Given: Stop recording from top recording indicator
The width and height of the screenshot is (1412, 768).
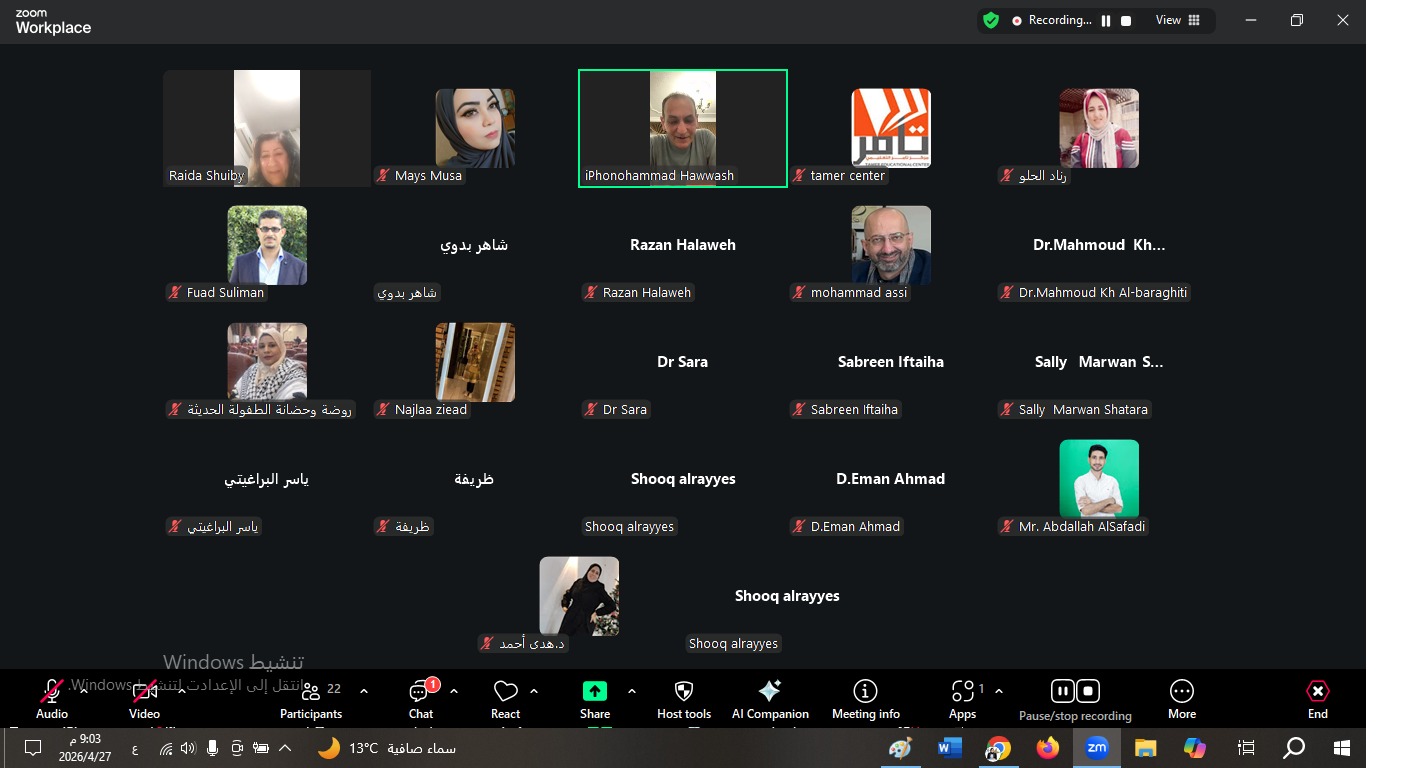Looking at the screenshot, I should [x=1126, y=20].
